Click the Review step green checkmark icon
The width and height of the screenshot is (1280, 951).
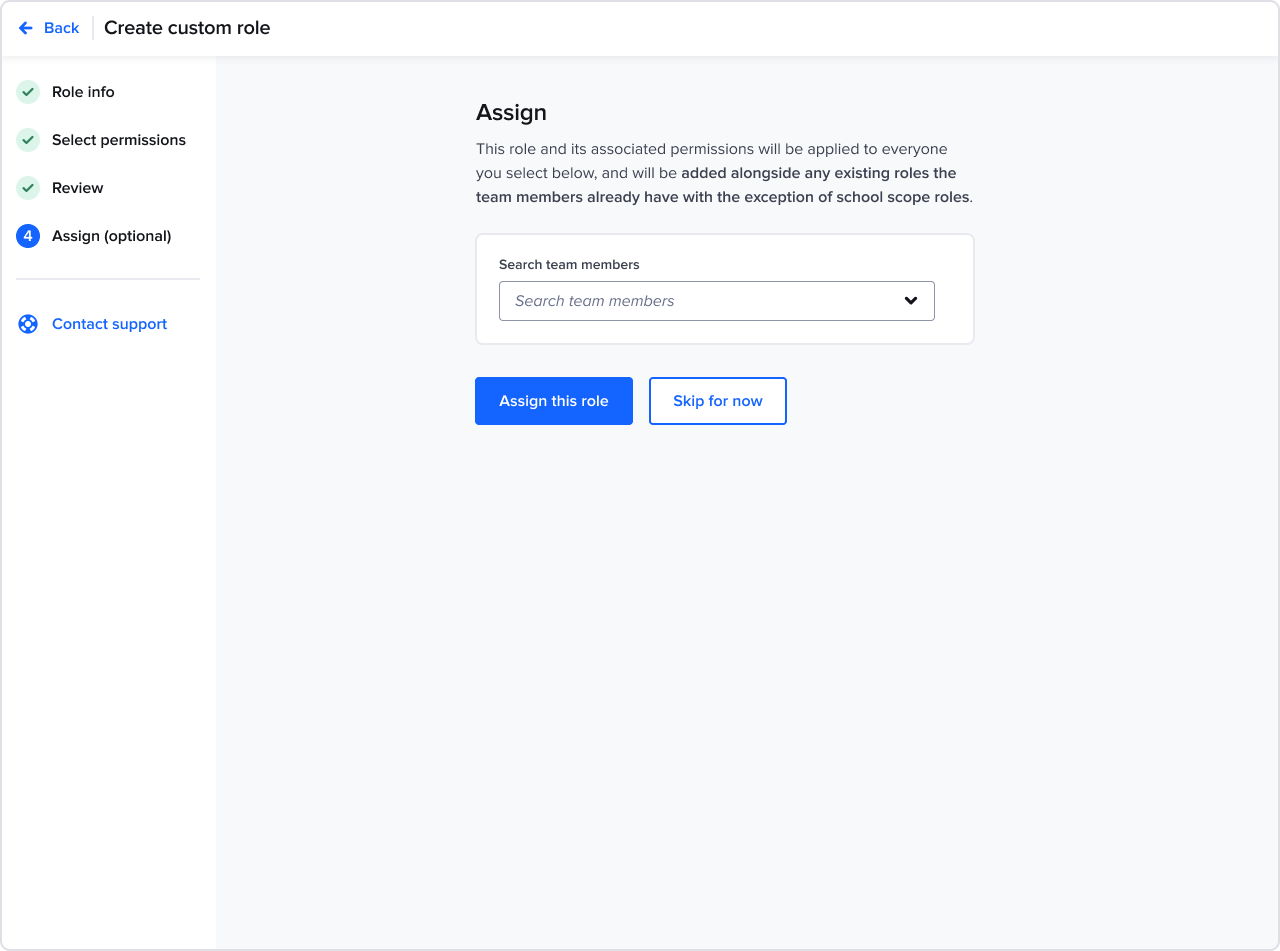28,188
